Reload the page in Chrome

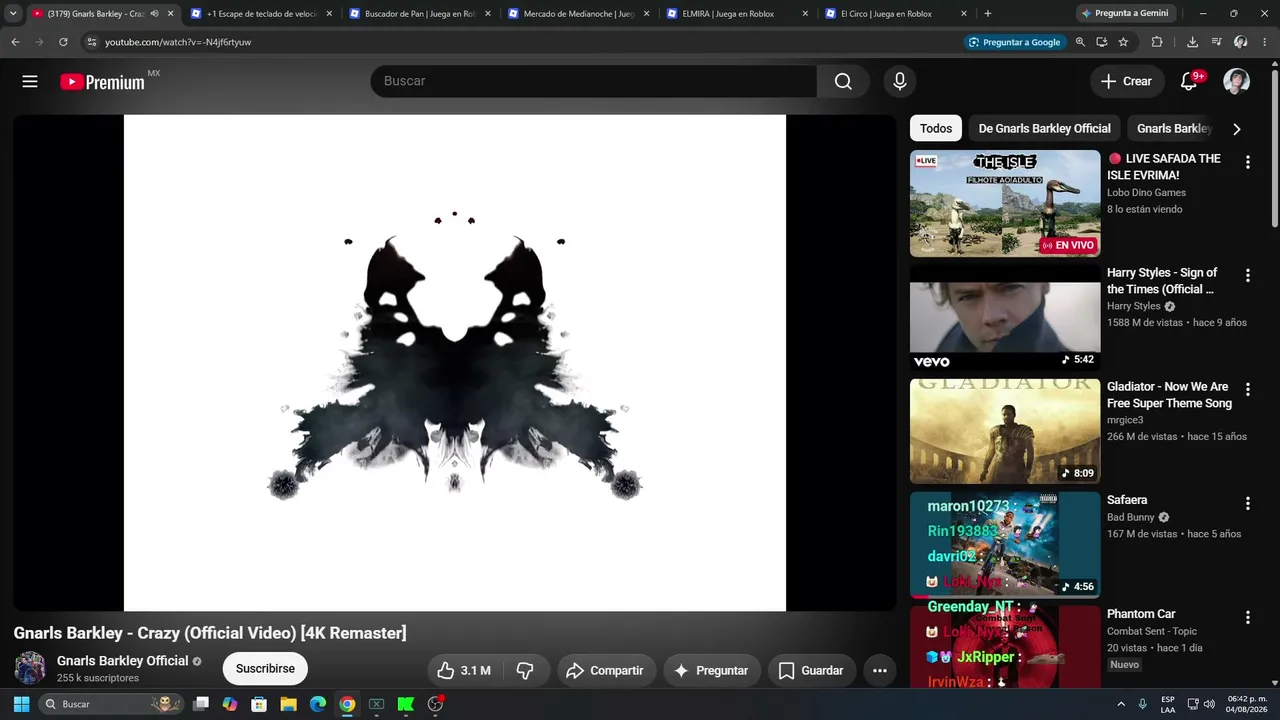(63, 42)
